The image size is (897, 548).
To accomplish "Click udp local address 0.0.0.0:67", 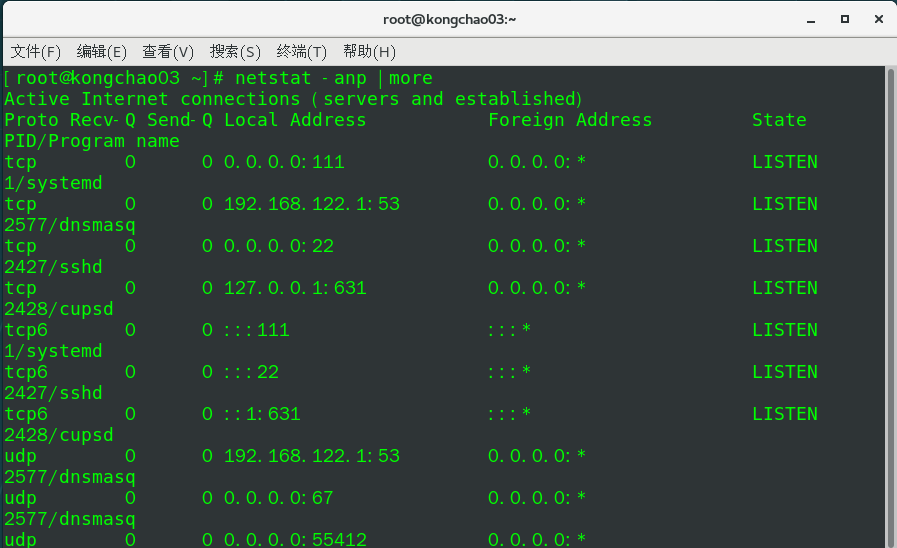I will [279, 498].
